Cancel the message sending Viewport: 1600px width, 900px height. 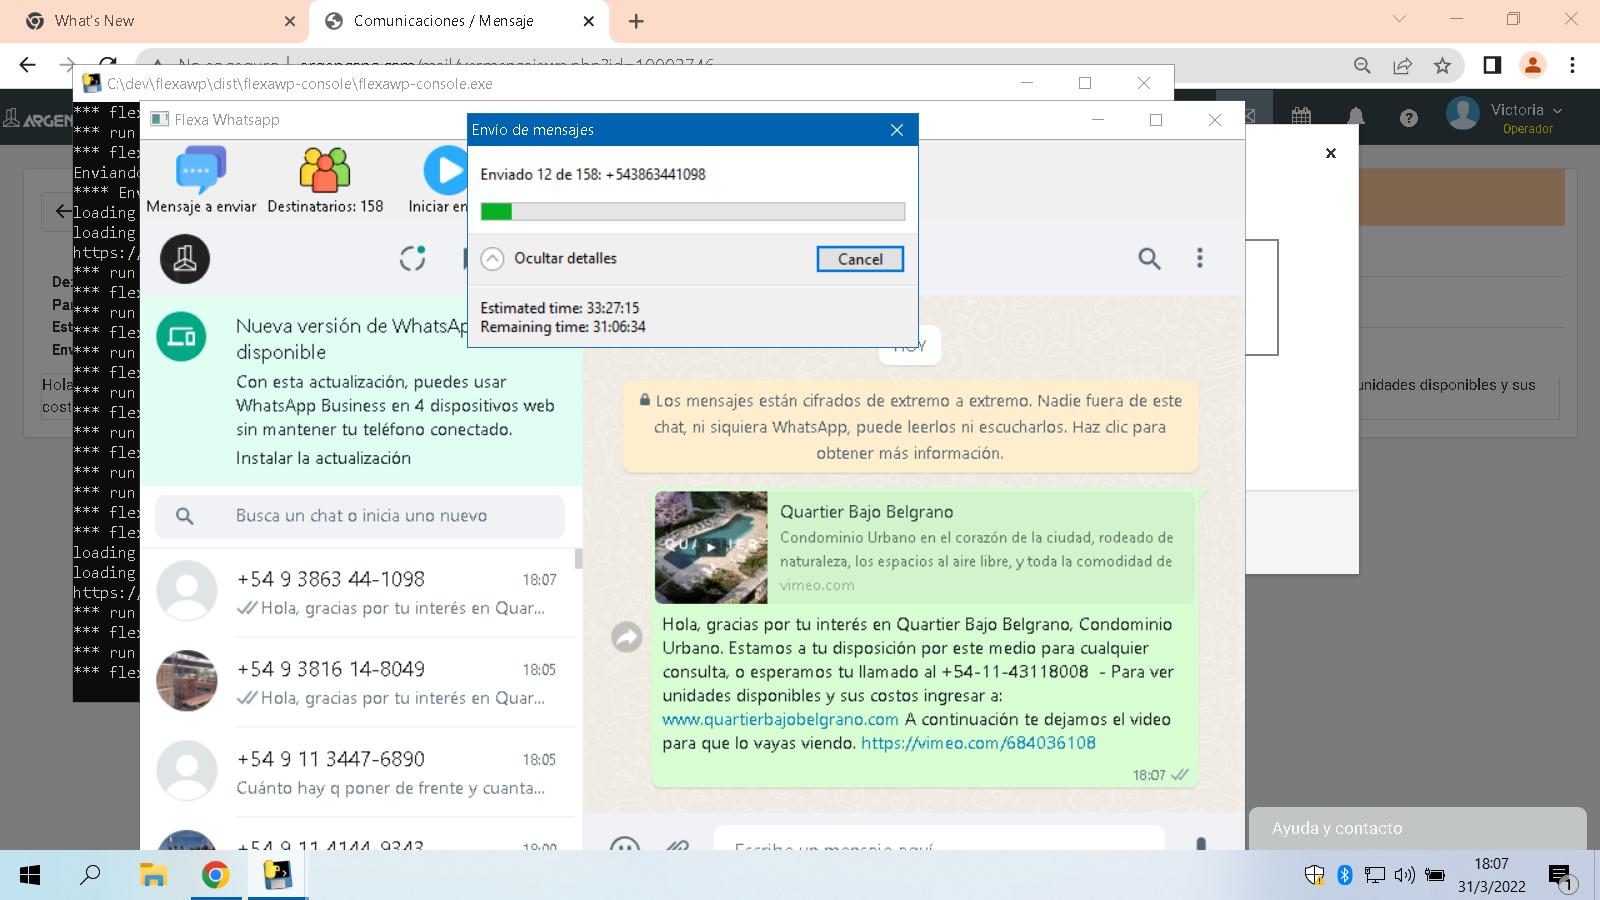[x=860, y=259]
